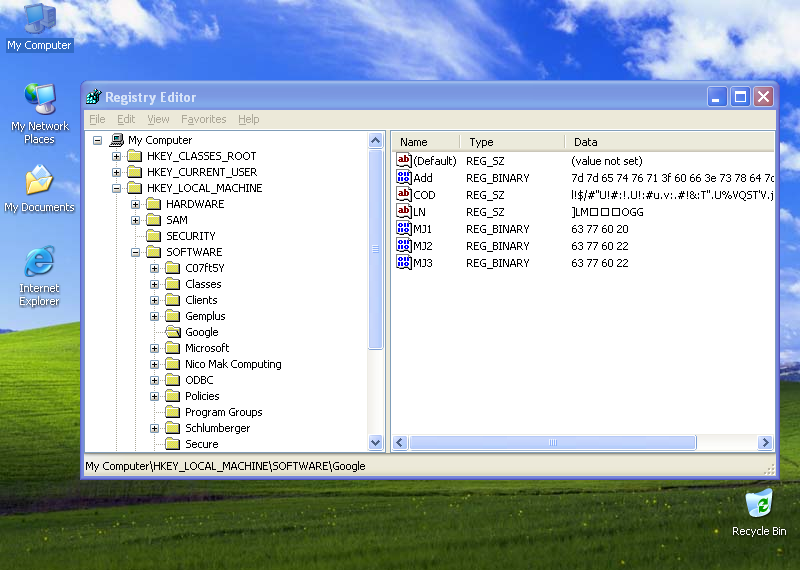This screenshot has height=570, width=800.
Task: Click the binary icon of MJ2 value
Action: (x=404, y=245)
